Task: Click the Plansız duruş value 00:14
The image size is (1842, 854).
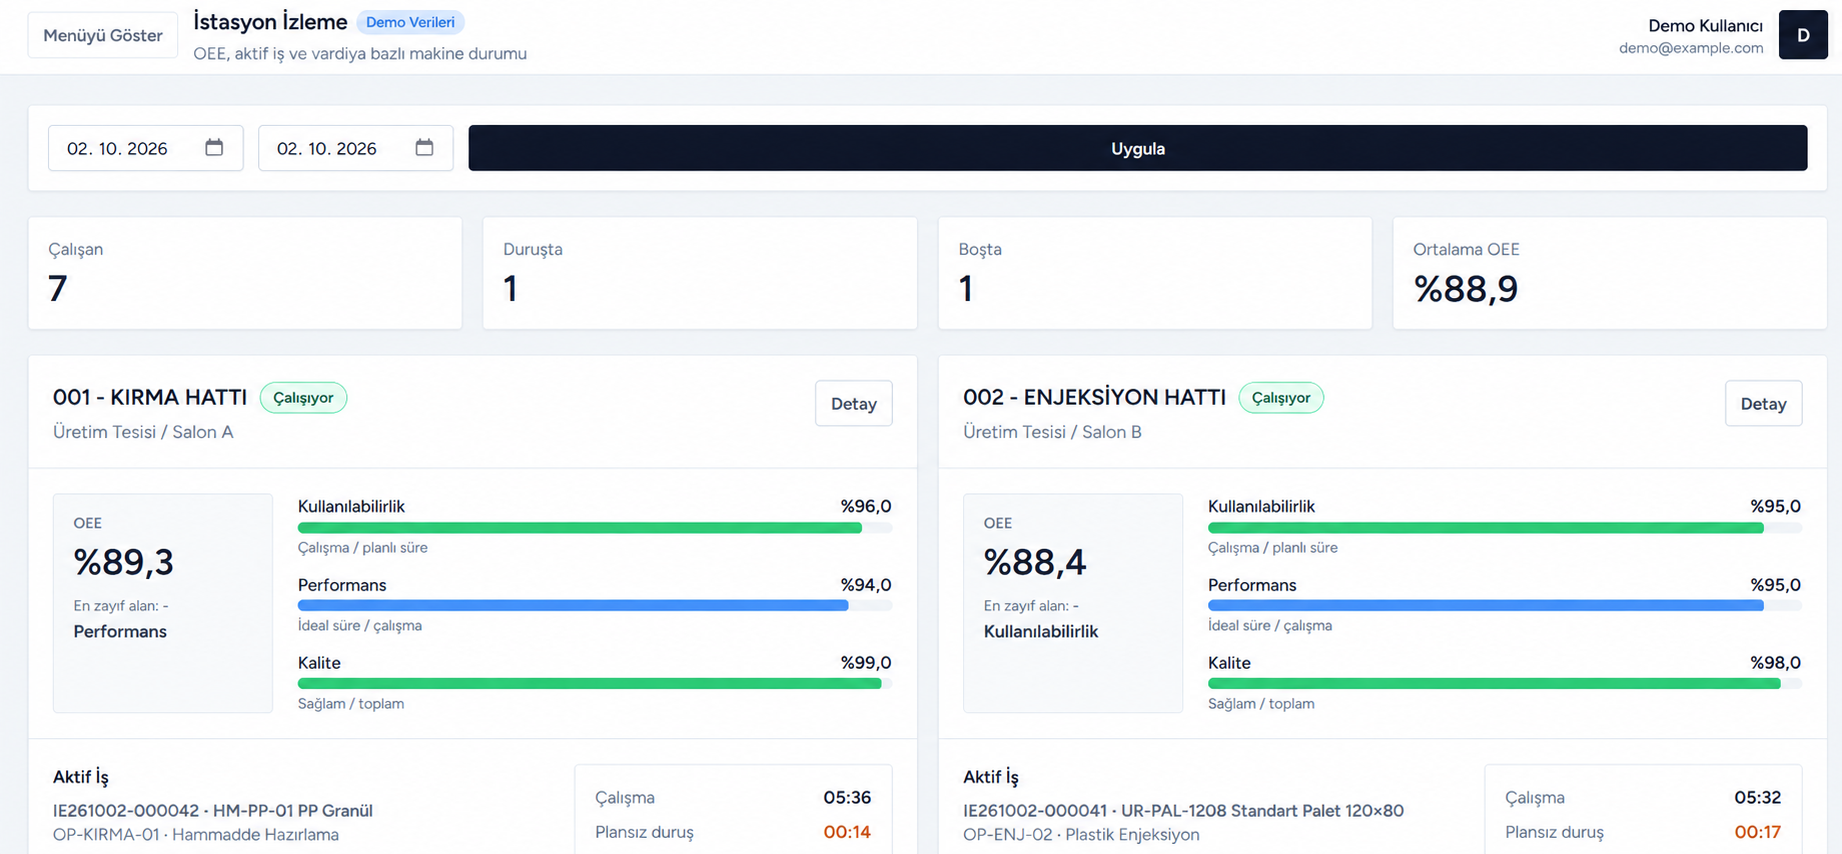Action: [x=847, y=832]
